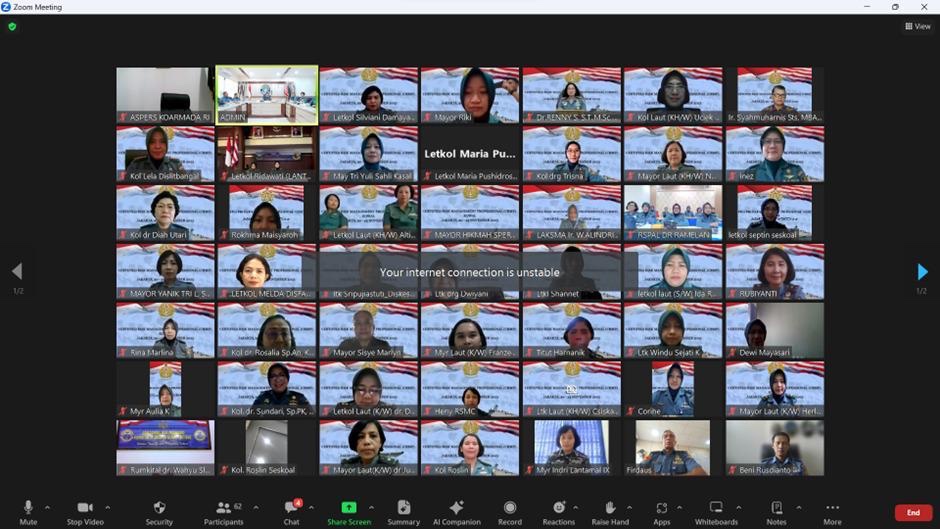
Task: Open the Apps panel
Action: (661, 511)
